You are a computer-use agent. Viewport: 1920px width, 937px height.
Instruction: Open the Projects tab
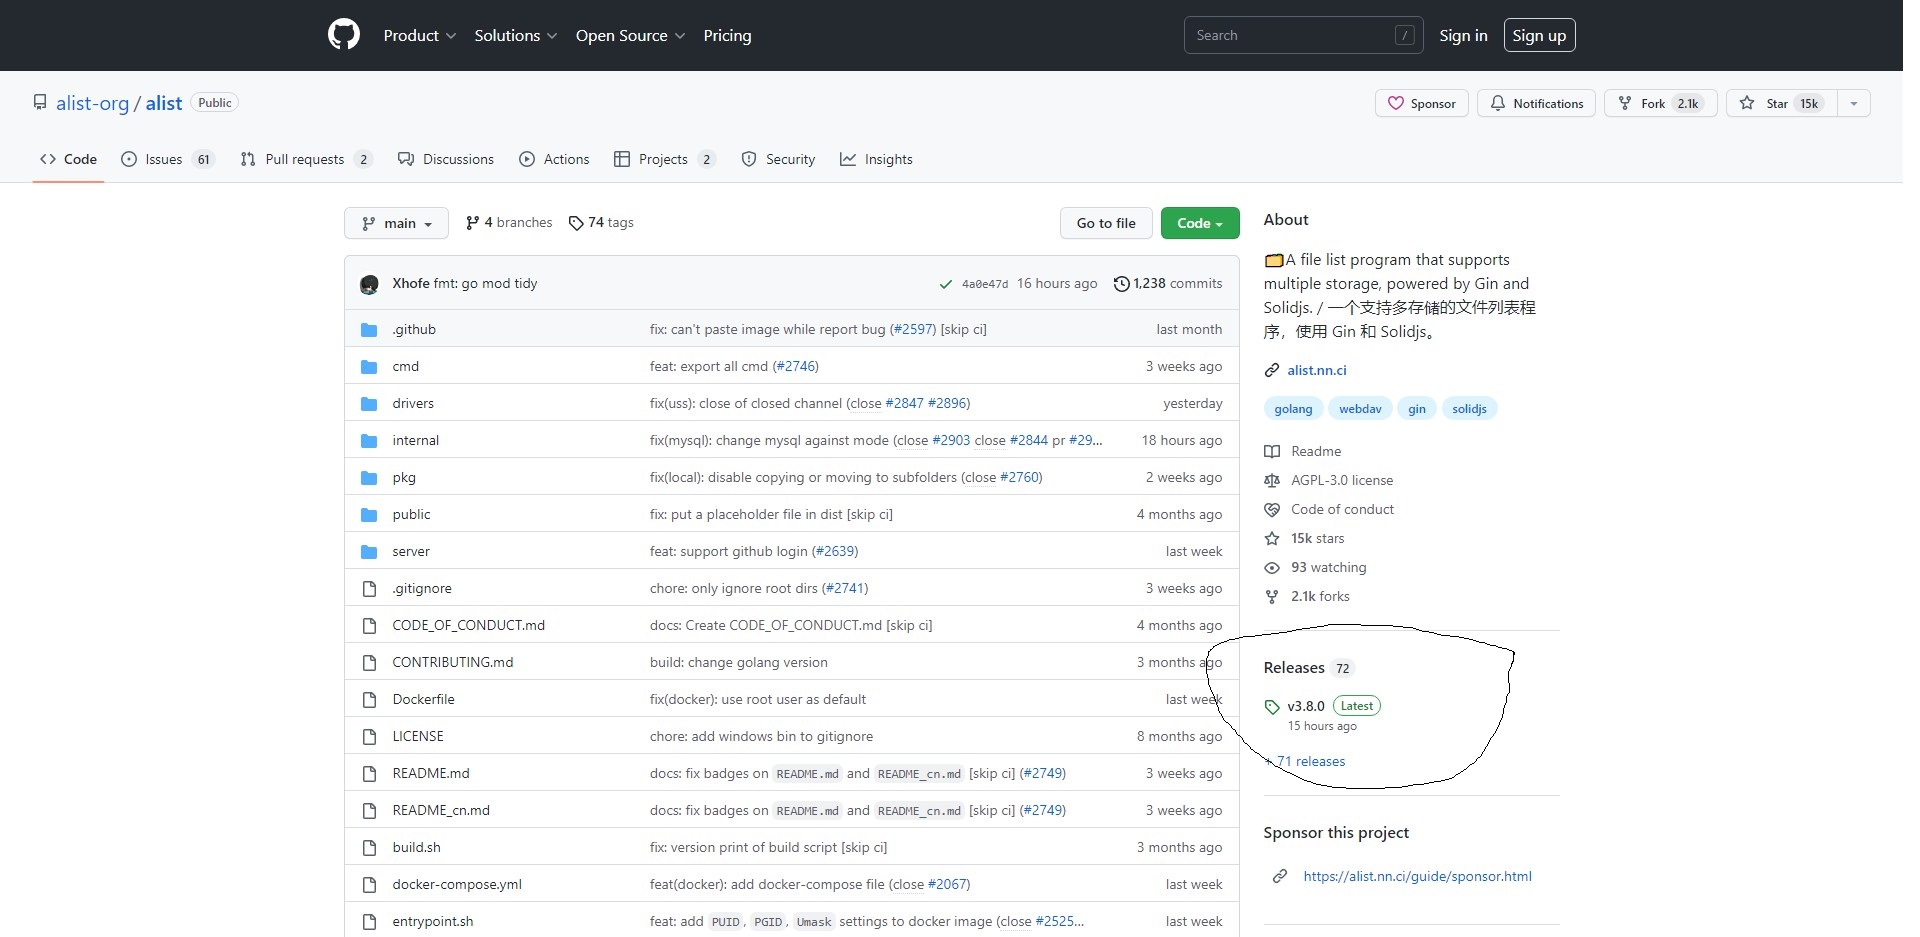[664, 159]
